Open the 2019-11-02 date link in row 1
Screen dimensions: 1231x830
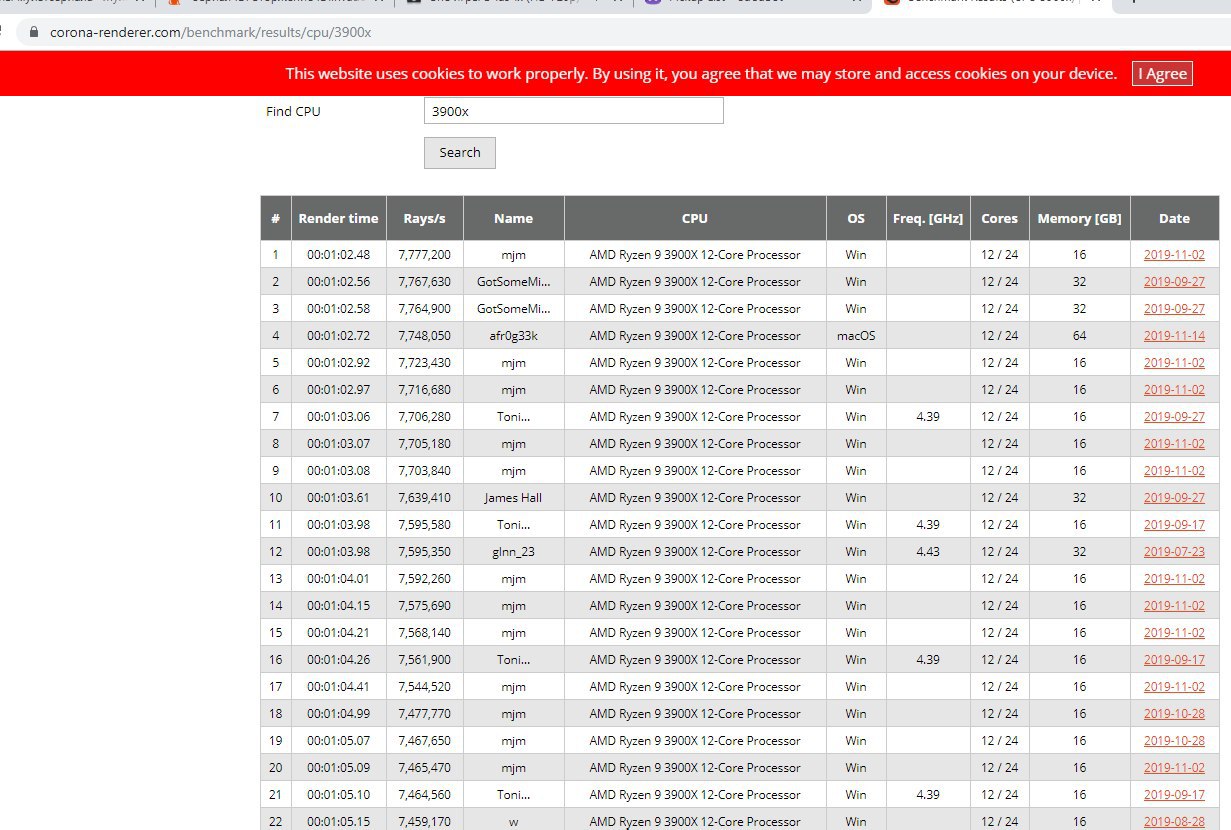pos(1174,255)
